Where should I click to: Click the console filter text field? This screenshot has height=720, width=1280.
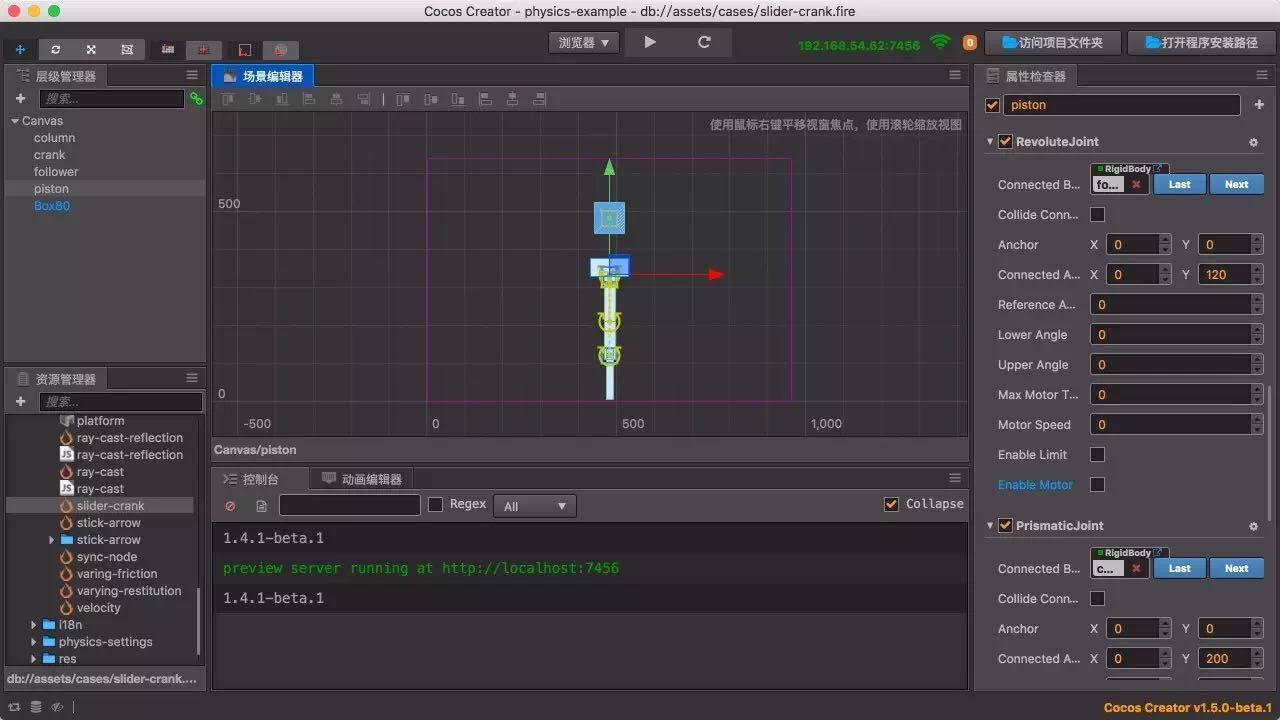[x=350, y=506]
